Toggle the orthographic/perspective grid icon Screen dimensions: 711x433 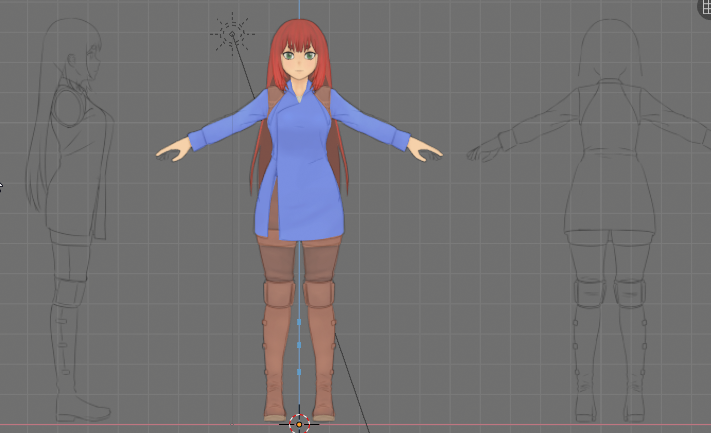(x=705, y=8)
